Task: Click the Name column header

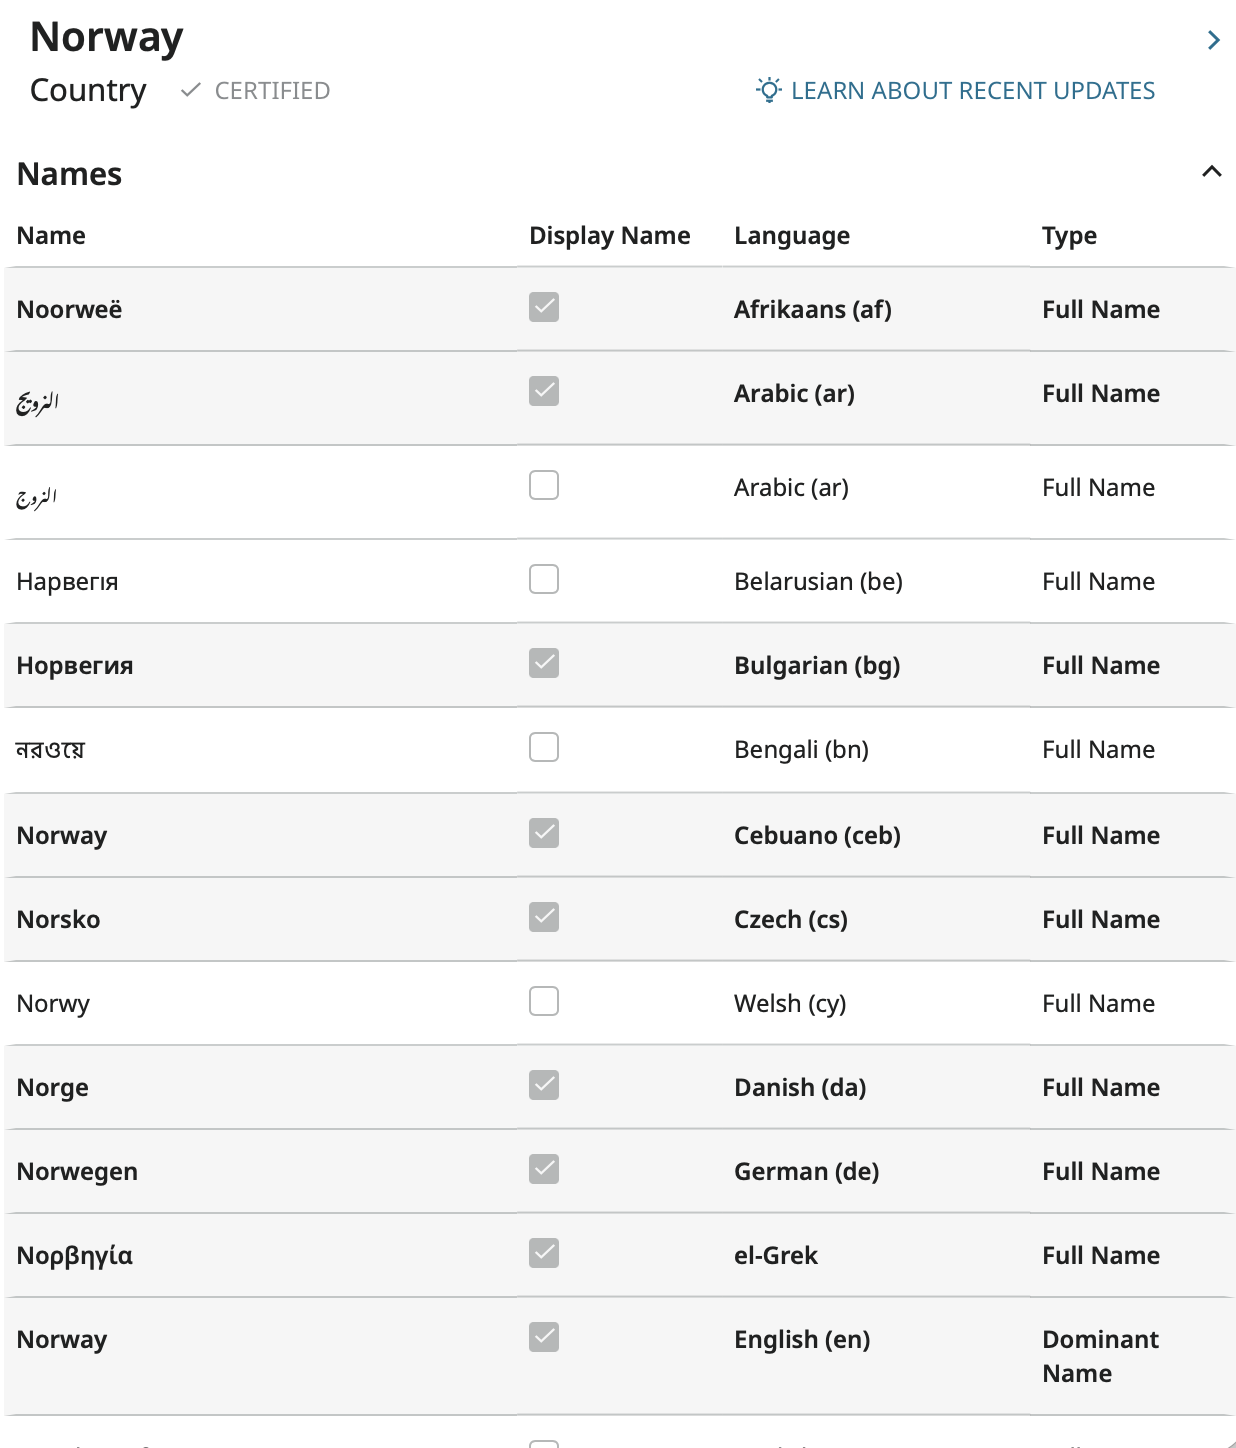Action: tap(51, 236)
